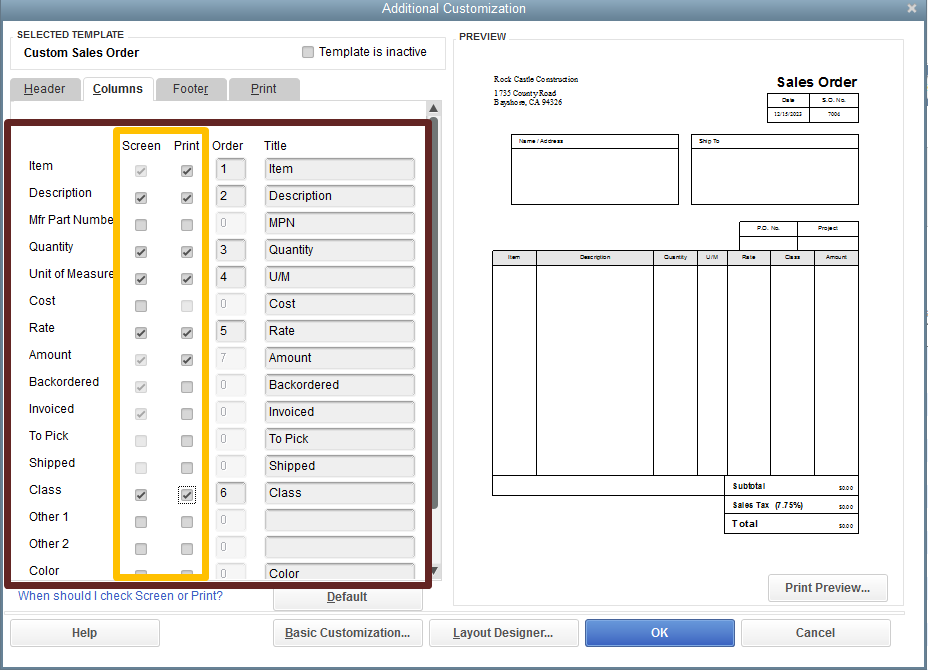Click the Order field for Quantity
Image resolution: width=928 pixels, height=670 pixels.
(231, 250)
